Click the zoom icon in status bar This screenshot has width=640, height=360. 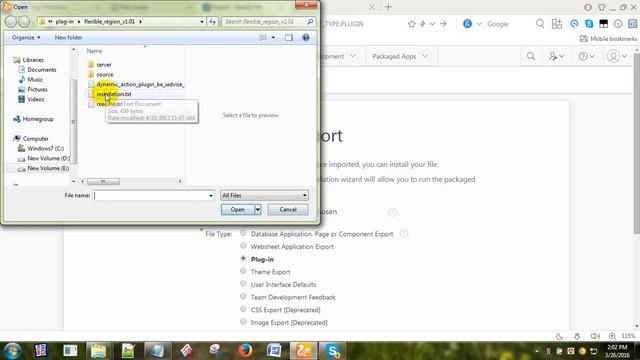pyautogui.click(x=612, y=336)
